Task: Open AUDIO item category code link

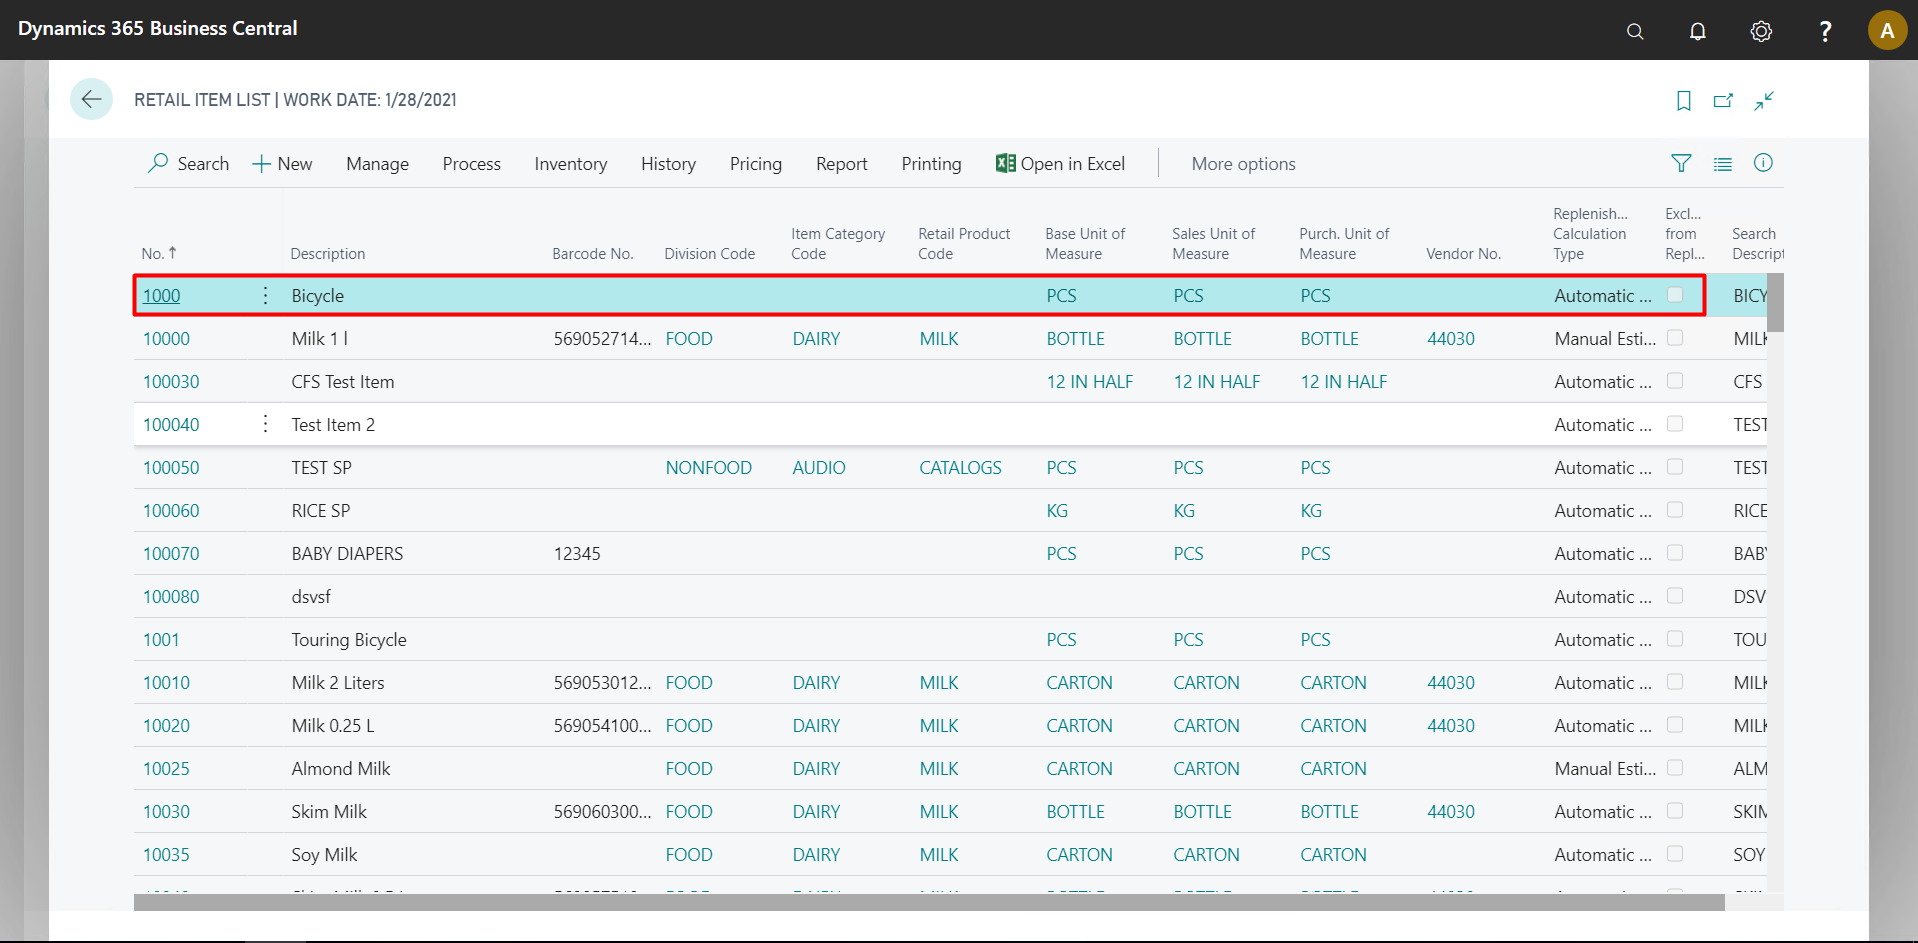Action: tap(819, 467)
